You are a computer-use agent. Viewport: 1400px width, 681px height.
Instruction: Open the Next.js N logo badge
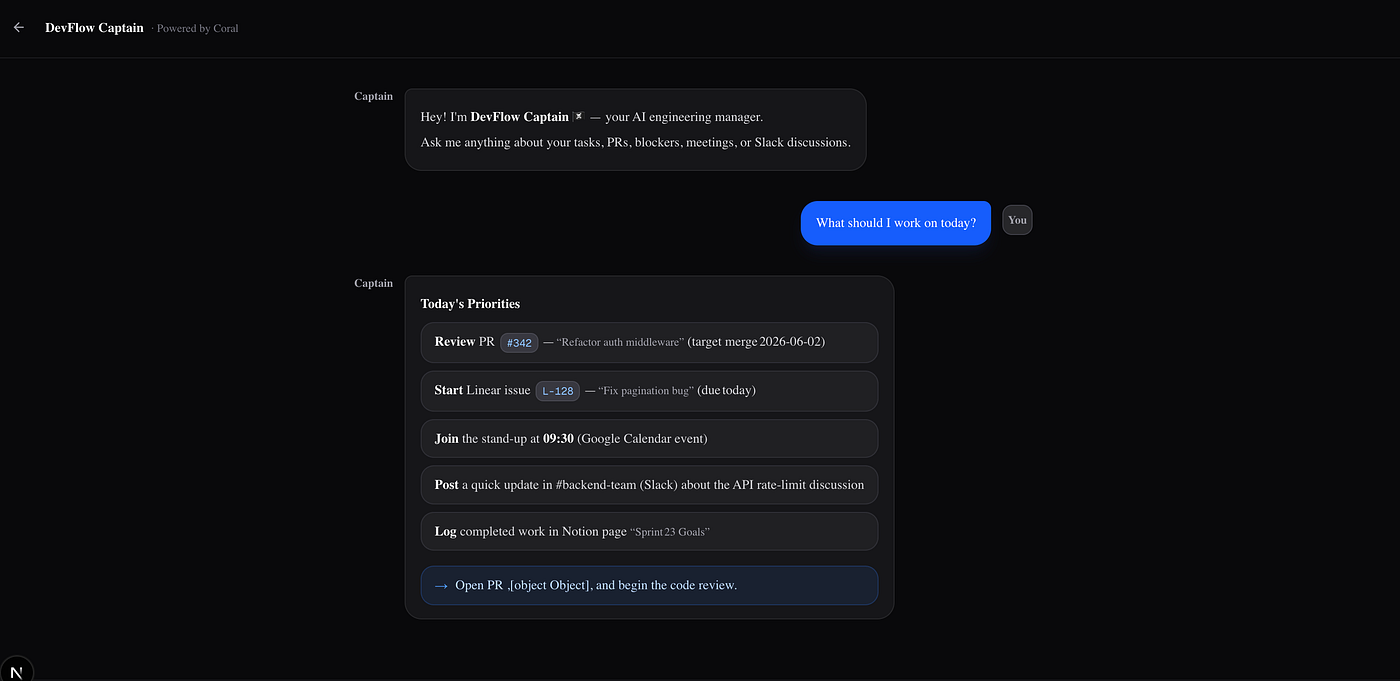click(x=16, y=671)
